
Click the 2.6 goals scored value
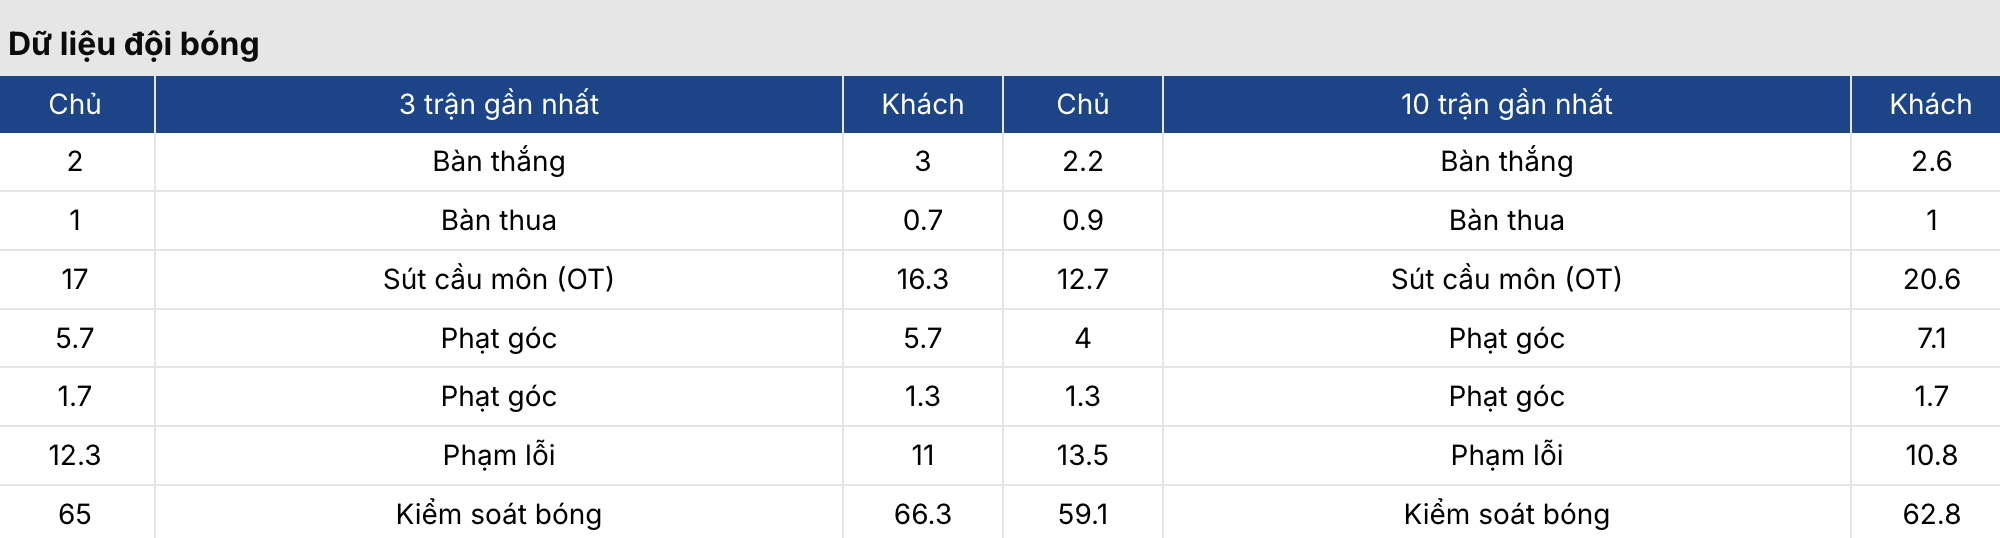pyautogui.click(x=1931, y=161)
